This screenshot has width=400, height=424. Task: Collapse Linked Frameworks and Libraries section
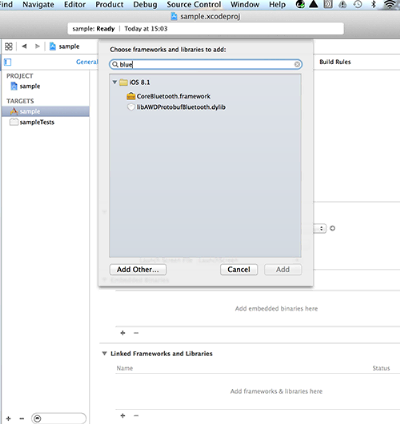pos(104,353)
